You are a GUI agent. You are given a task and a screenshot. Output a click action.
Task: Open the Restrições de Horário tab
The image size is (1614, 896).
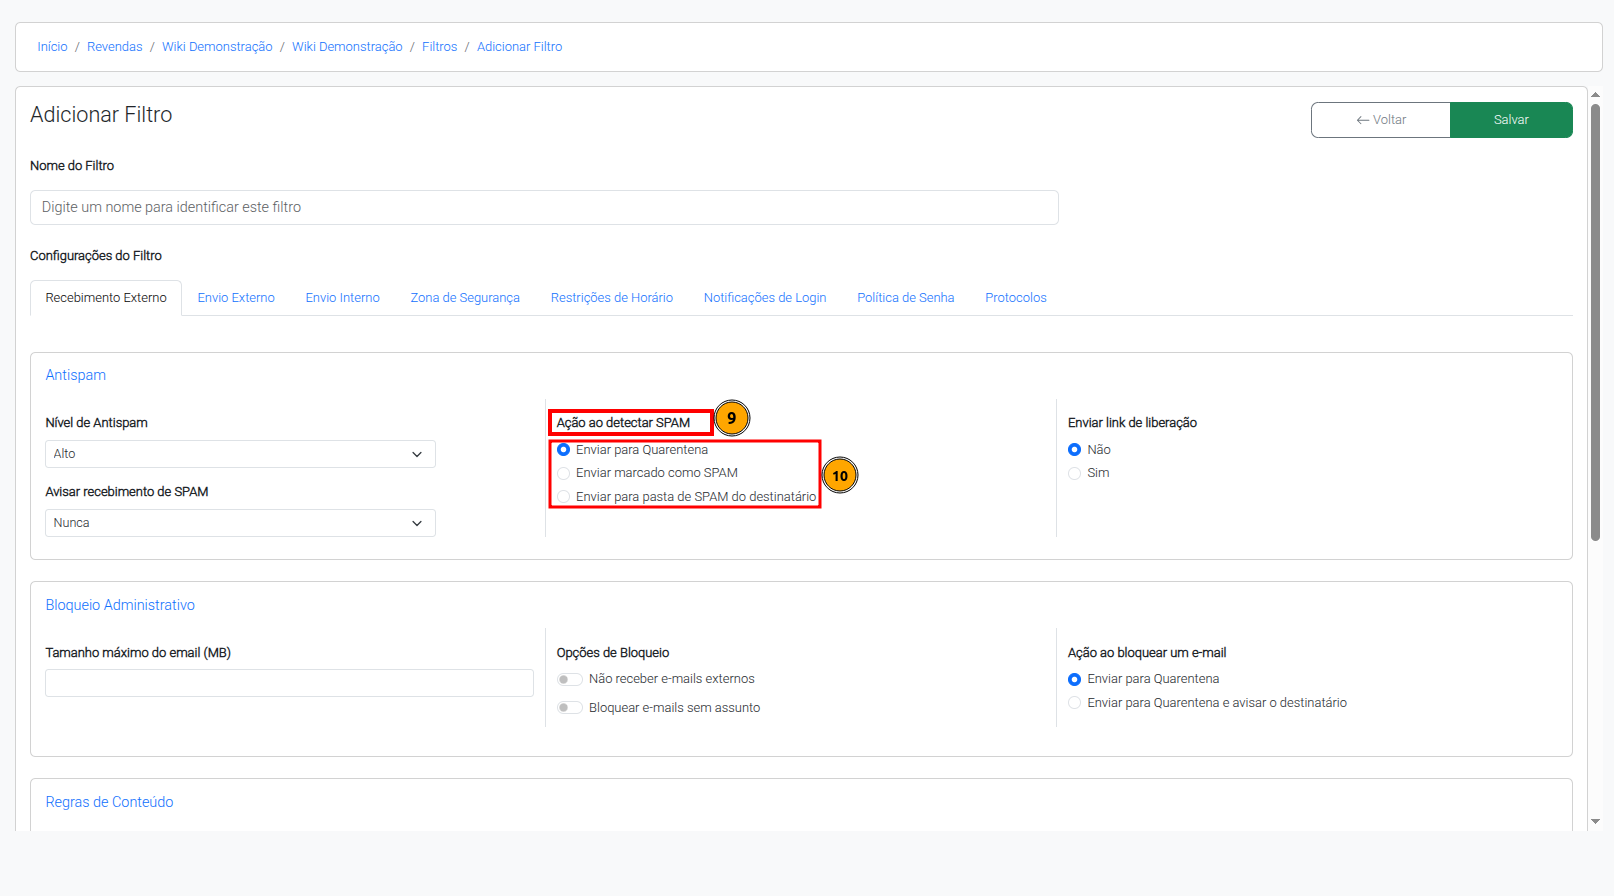coord(612,298)
